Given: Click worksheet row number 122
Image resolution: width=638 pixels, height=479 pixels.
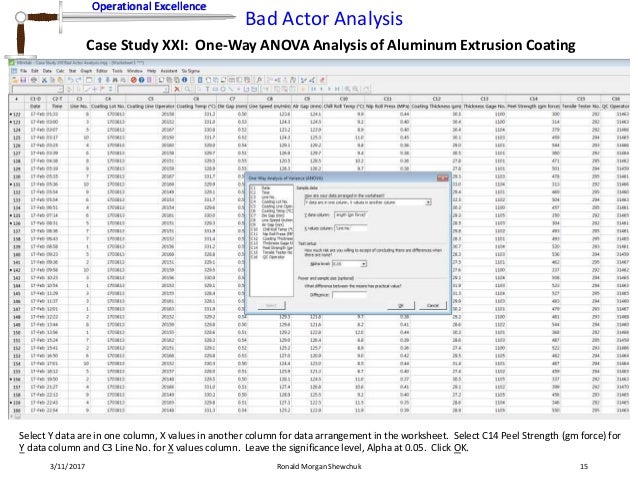Looking at the screenshot, I should [17, 114].
